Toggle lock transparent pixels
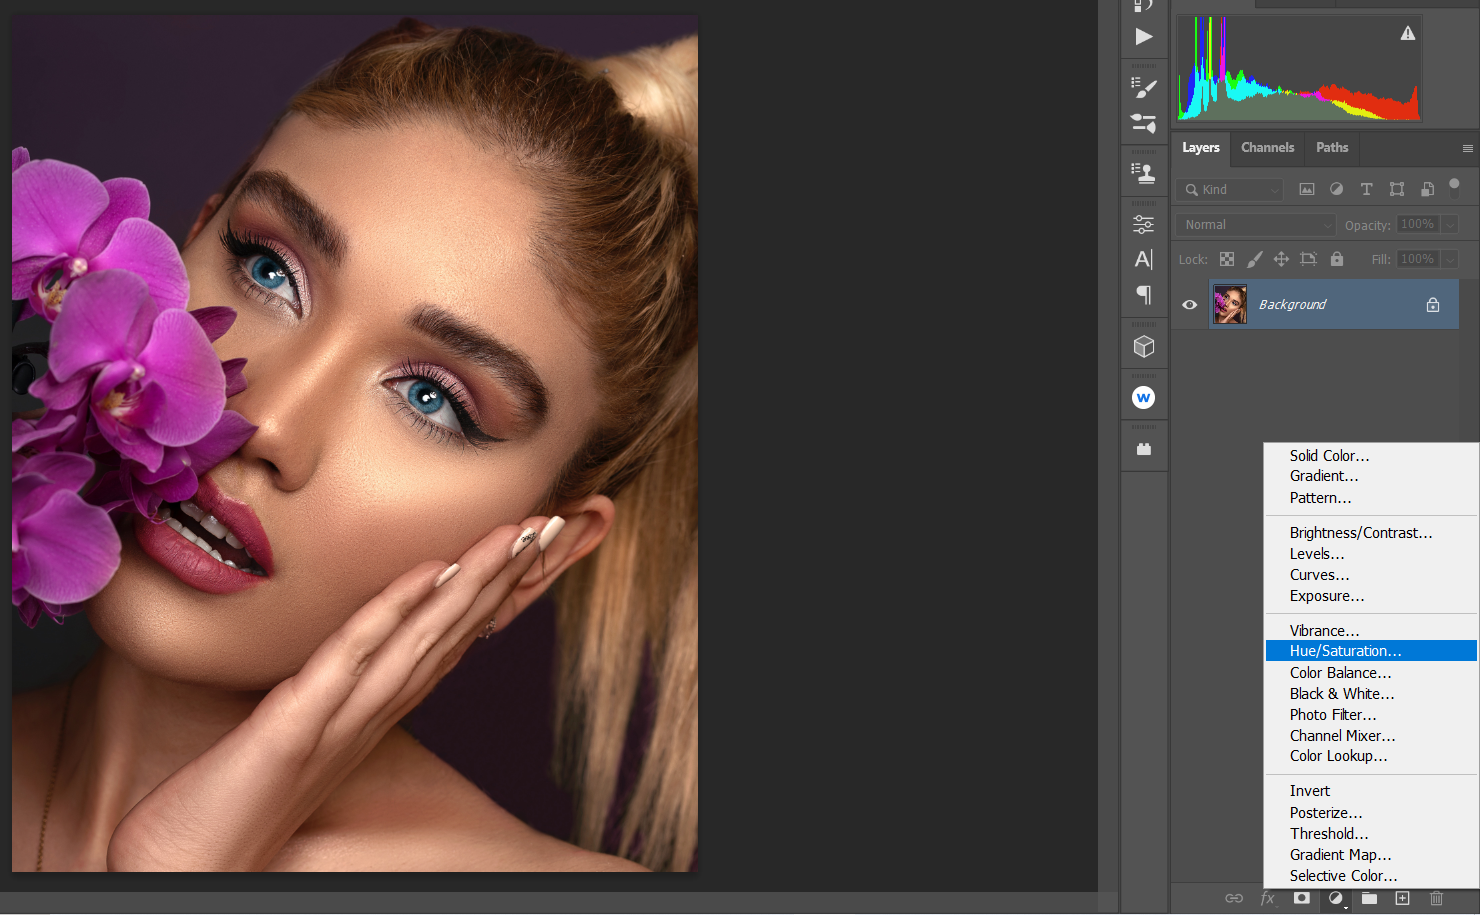 point(1227,259)
